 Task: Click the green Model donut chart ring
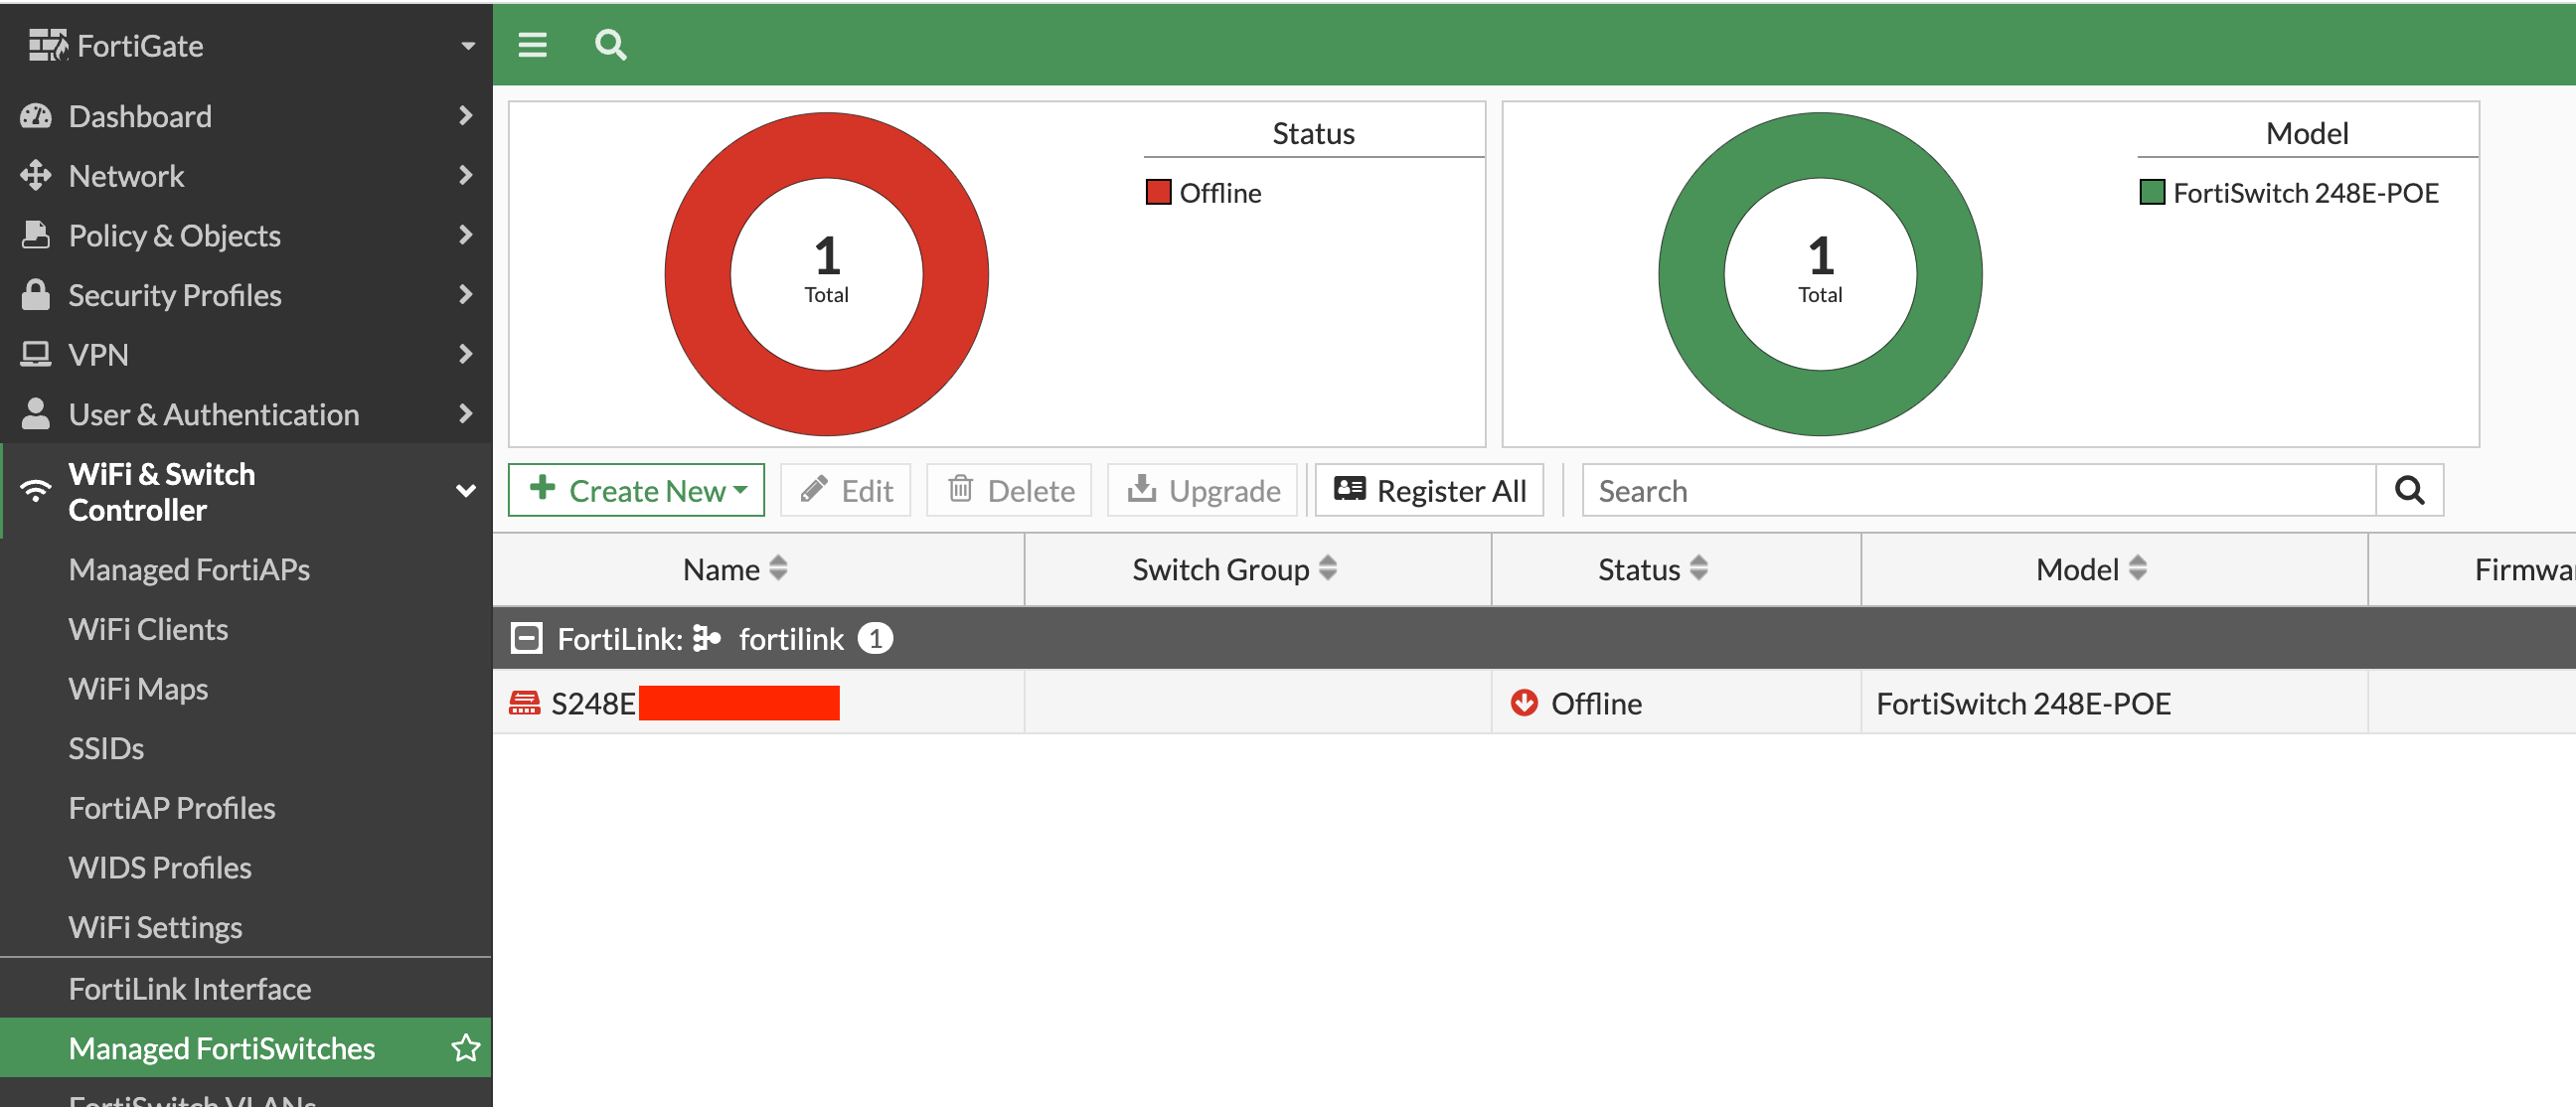[x=1692, y=273]
